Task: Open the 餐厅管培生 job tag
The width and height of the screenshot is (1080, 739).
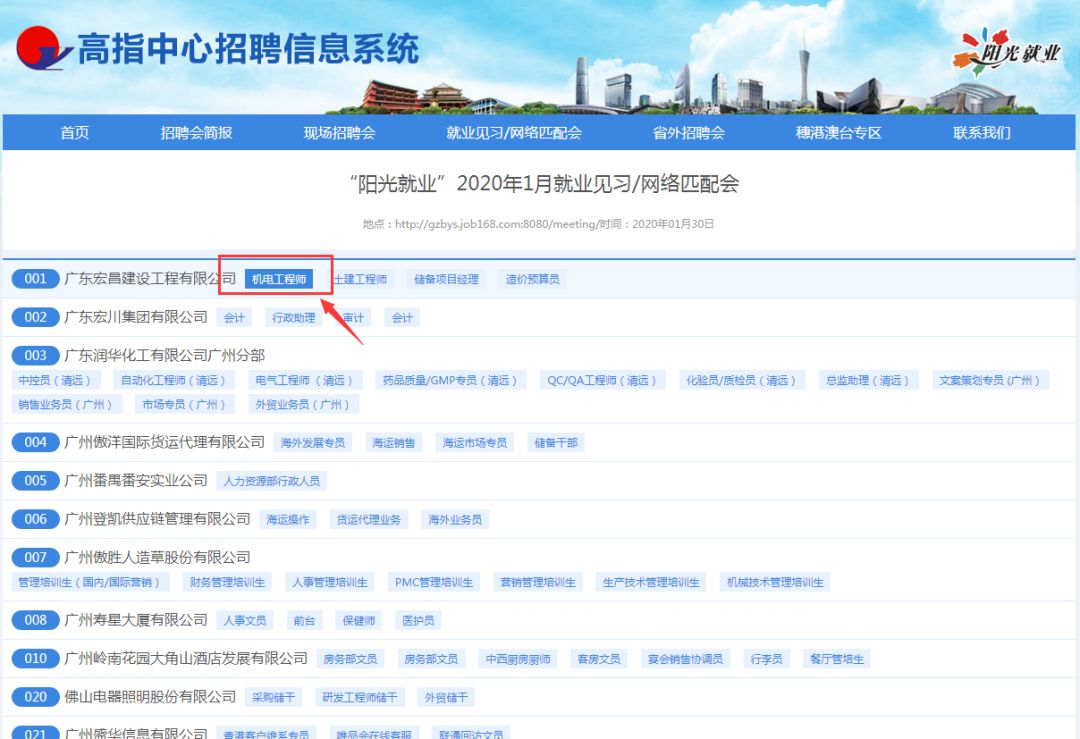Action: 837,659
